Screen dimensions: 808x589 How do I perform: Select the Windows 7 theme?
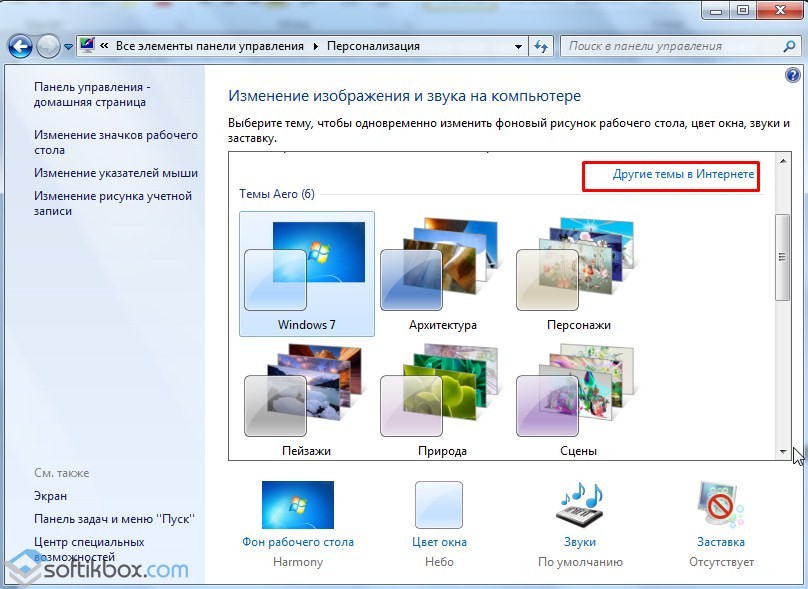[307, 273]
